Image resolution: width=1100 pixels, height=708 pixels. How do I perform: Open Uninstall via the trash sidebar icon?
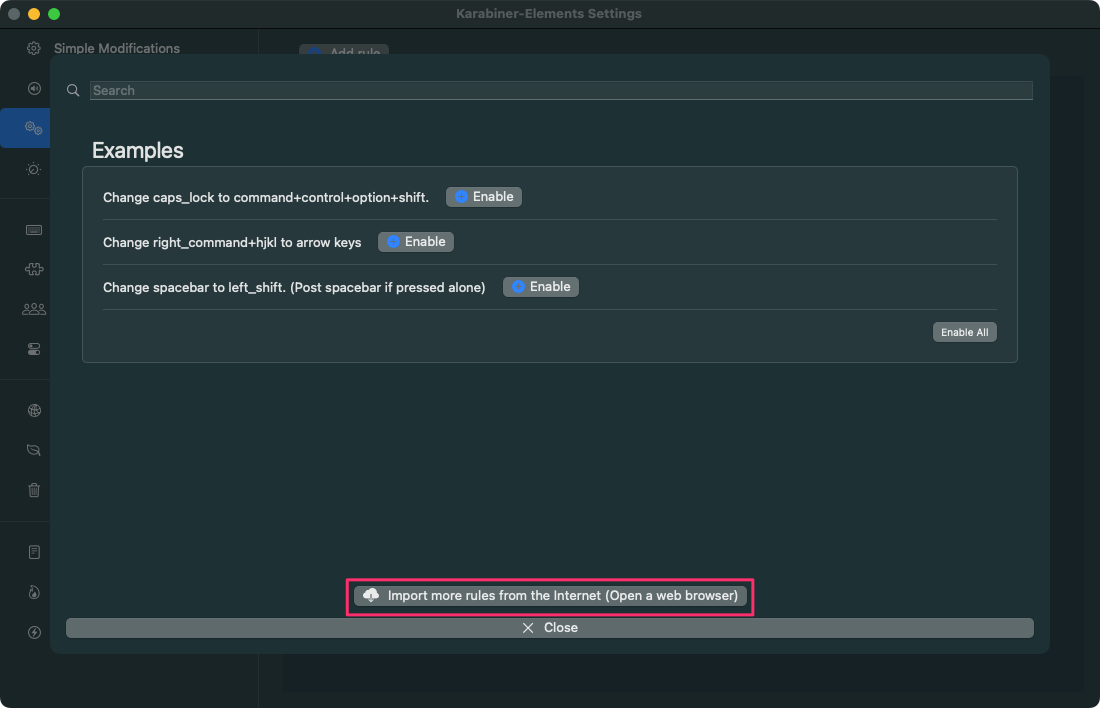tap(34, 490)
